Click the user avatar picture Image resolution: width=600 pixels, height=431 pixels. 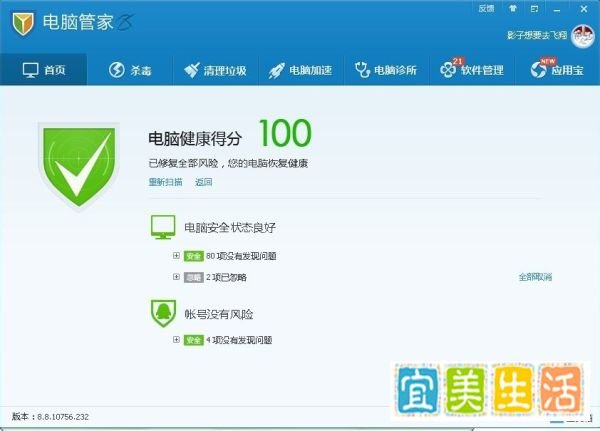click(x=582, y=36)
